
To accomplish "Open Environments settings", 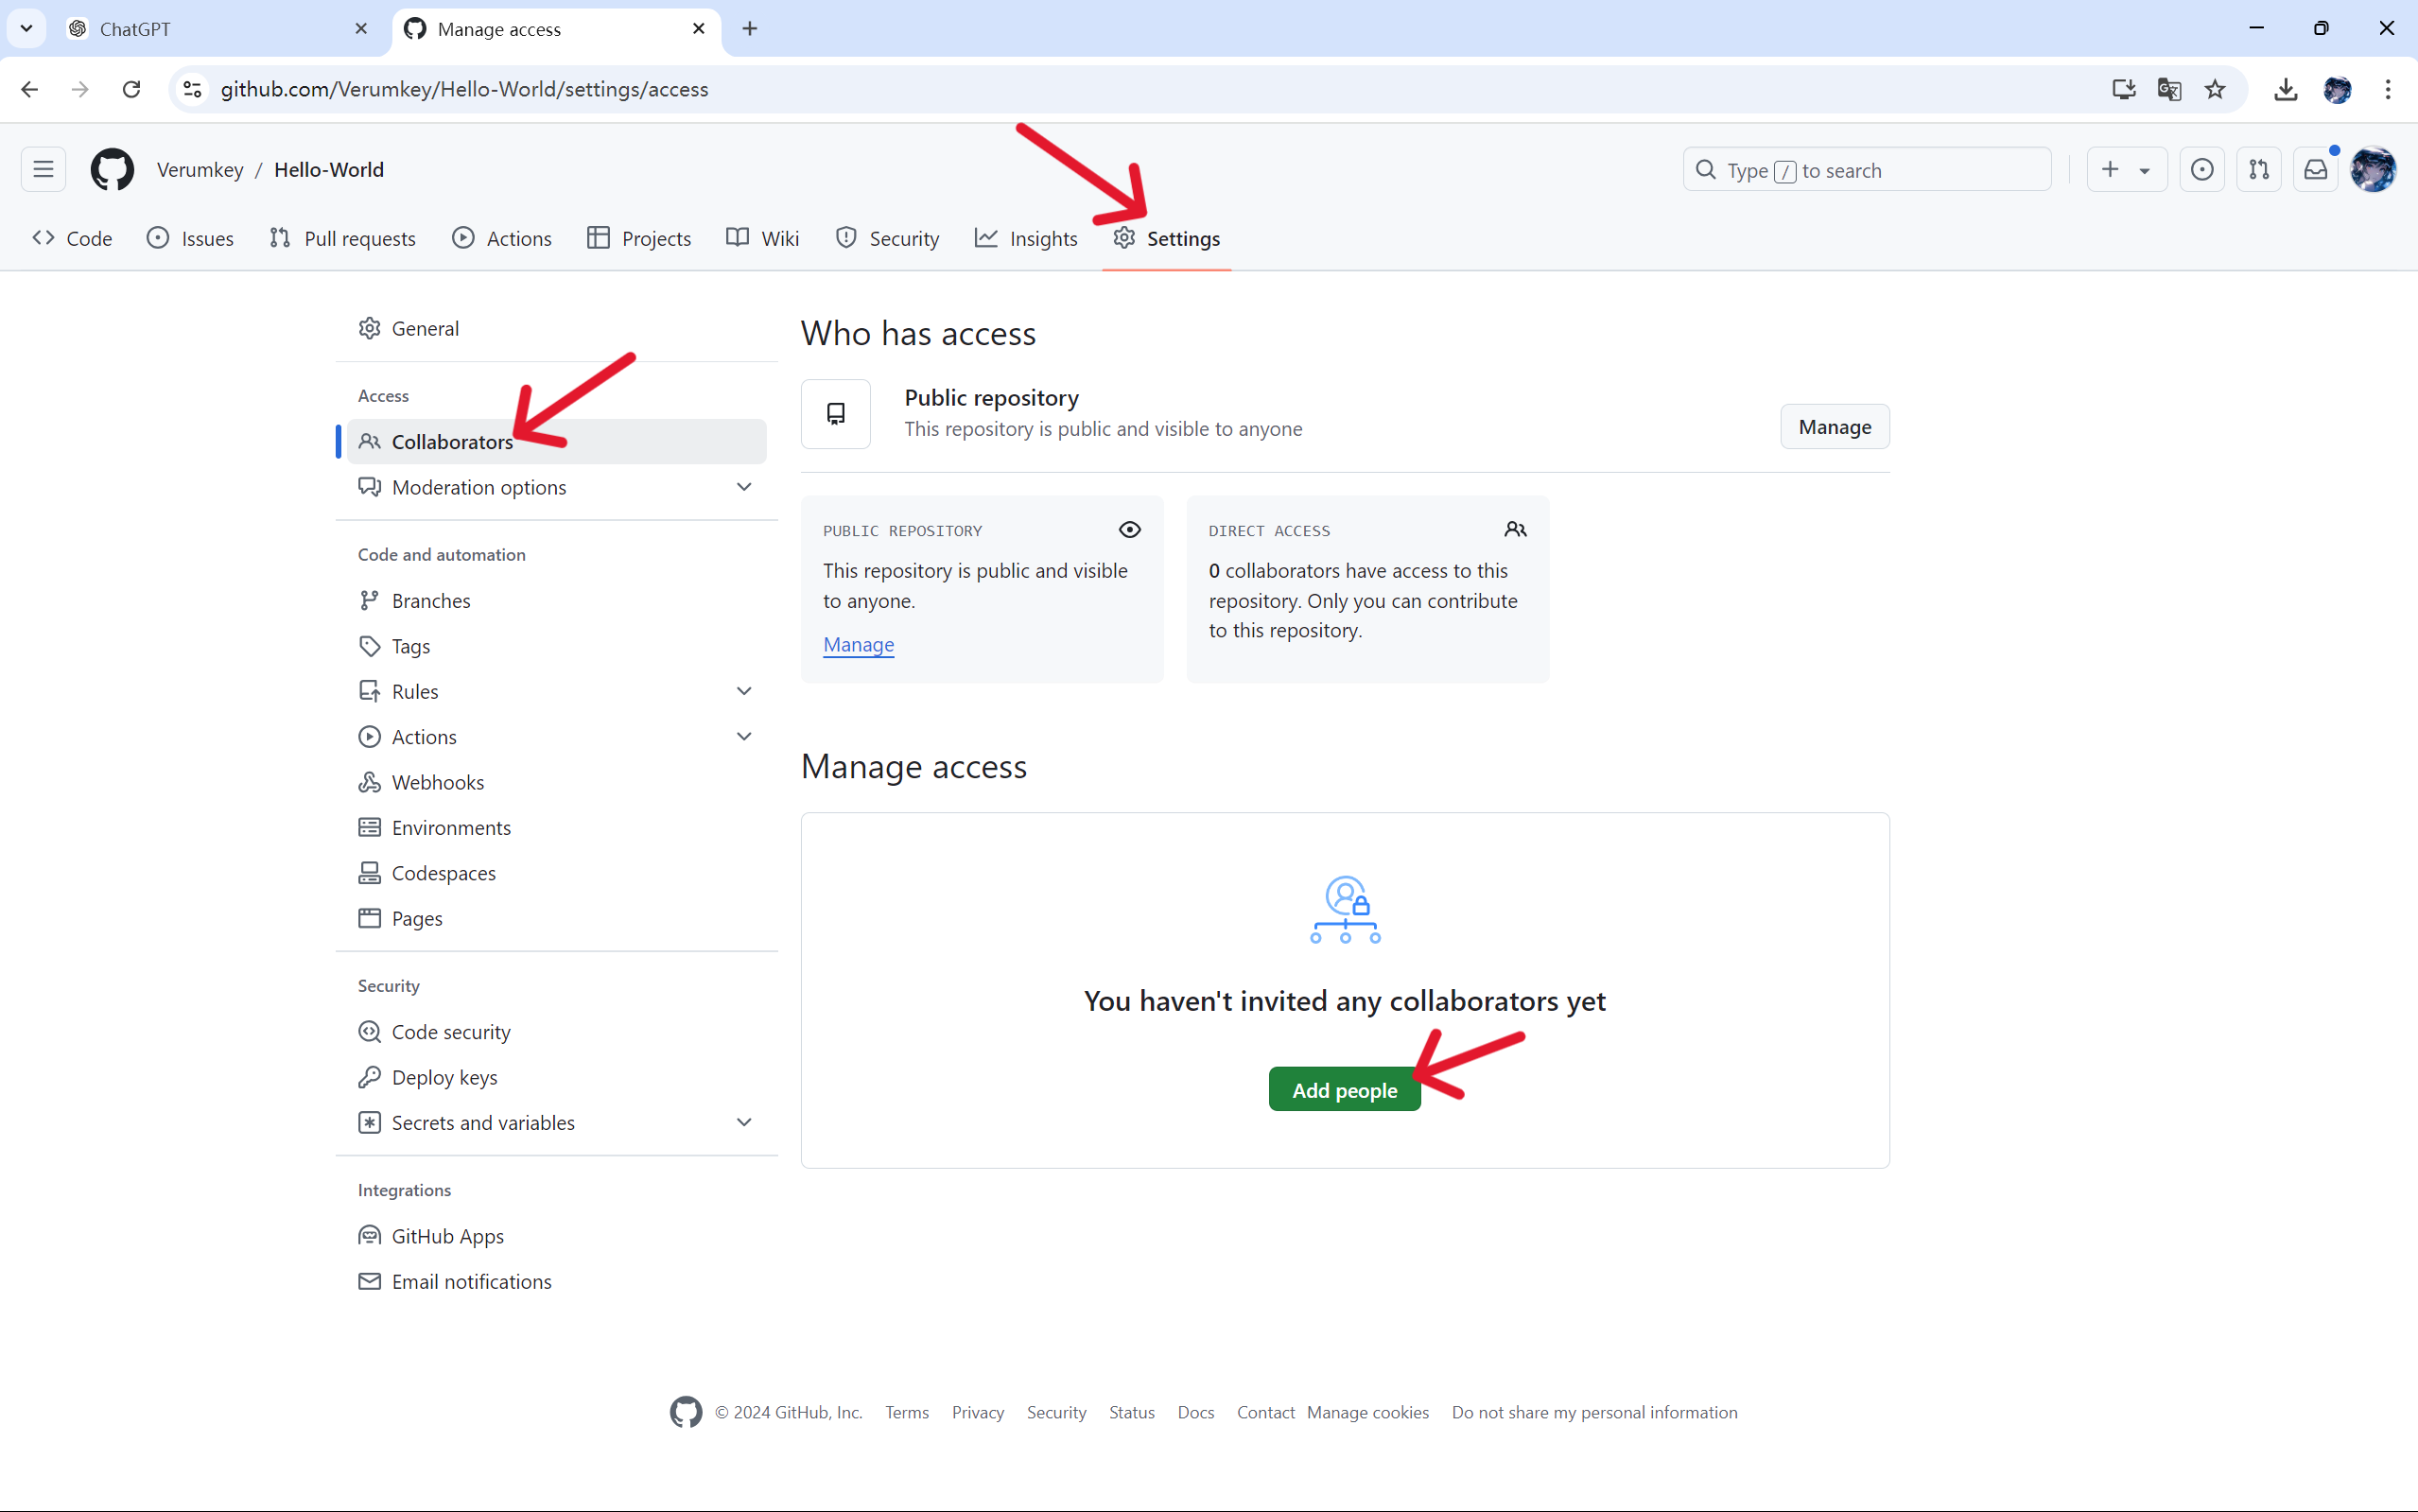I will [557, 827].
